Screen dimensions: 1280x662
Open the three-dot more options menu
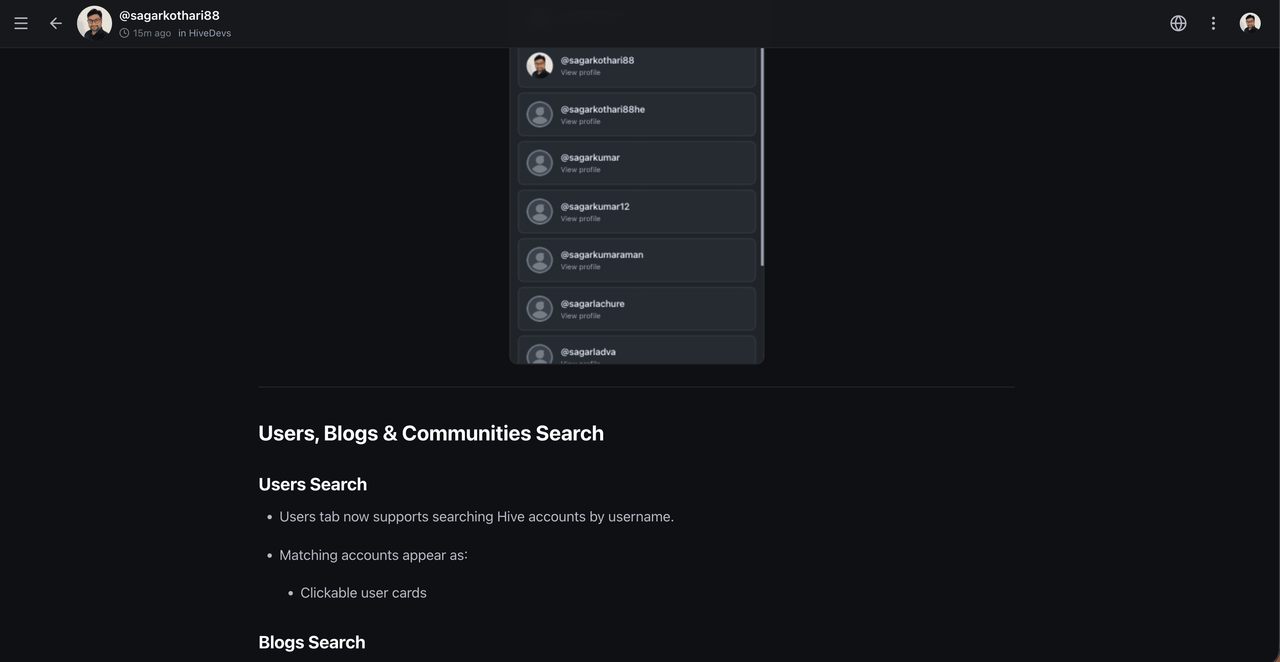tap(1213, 23)
